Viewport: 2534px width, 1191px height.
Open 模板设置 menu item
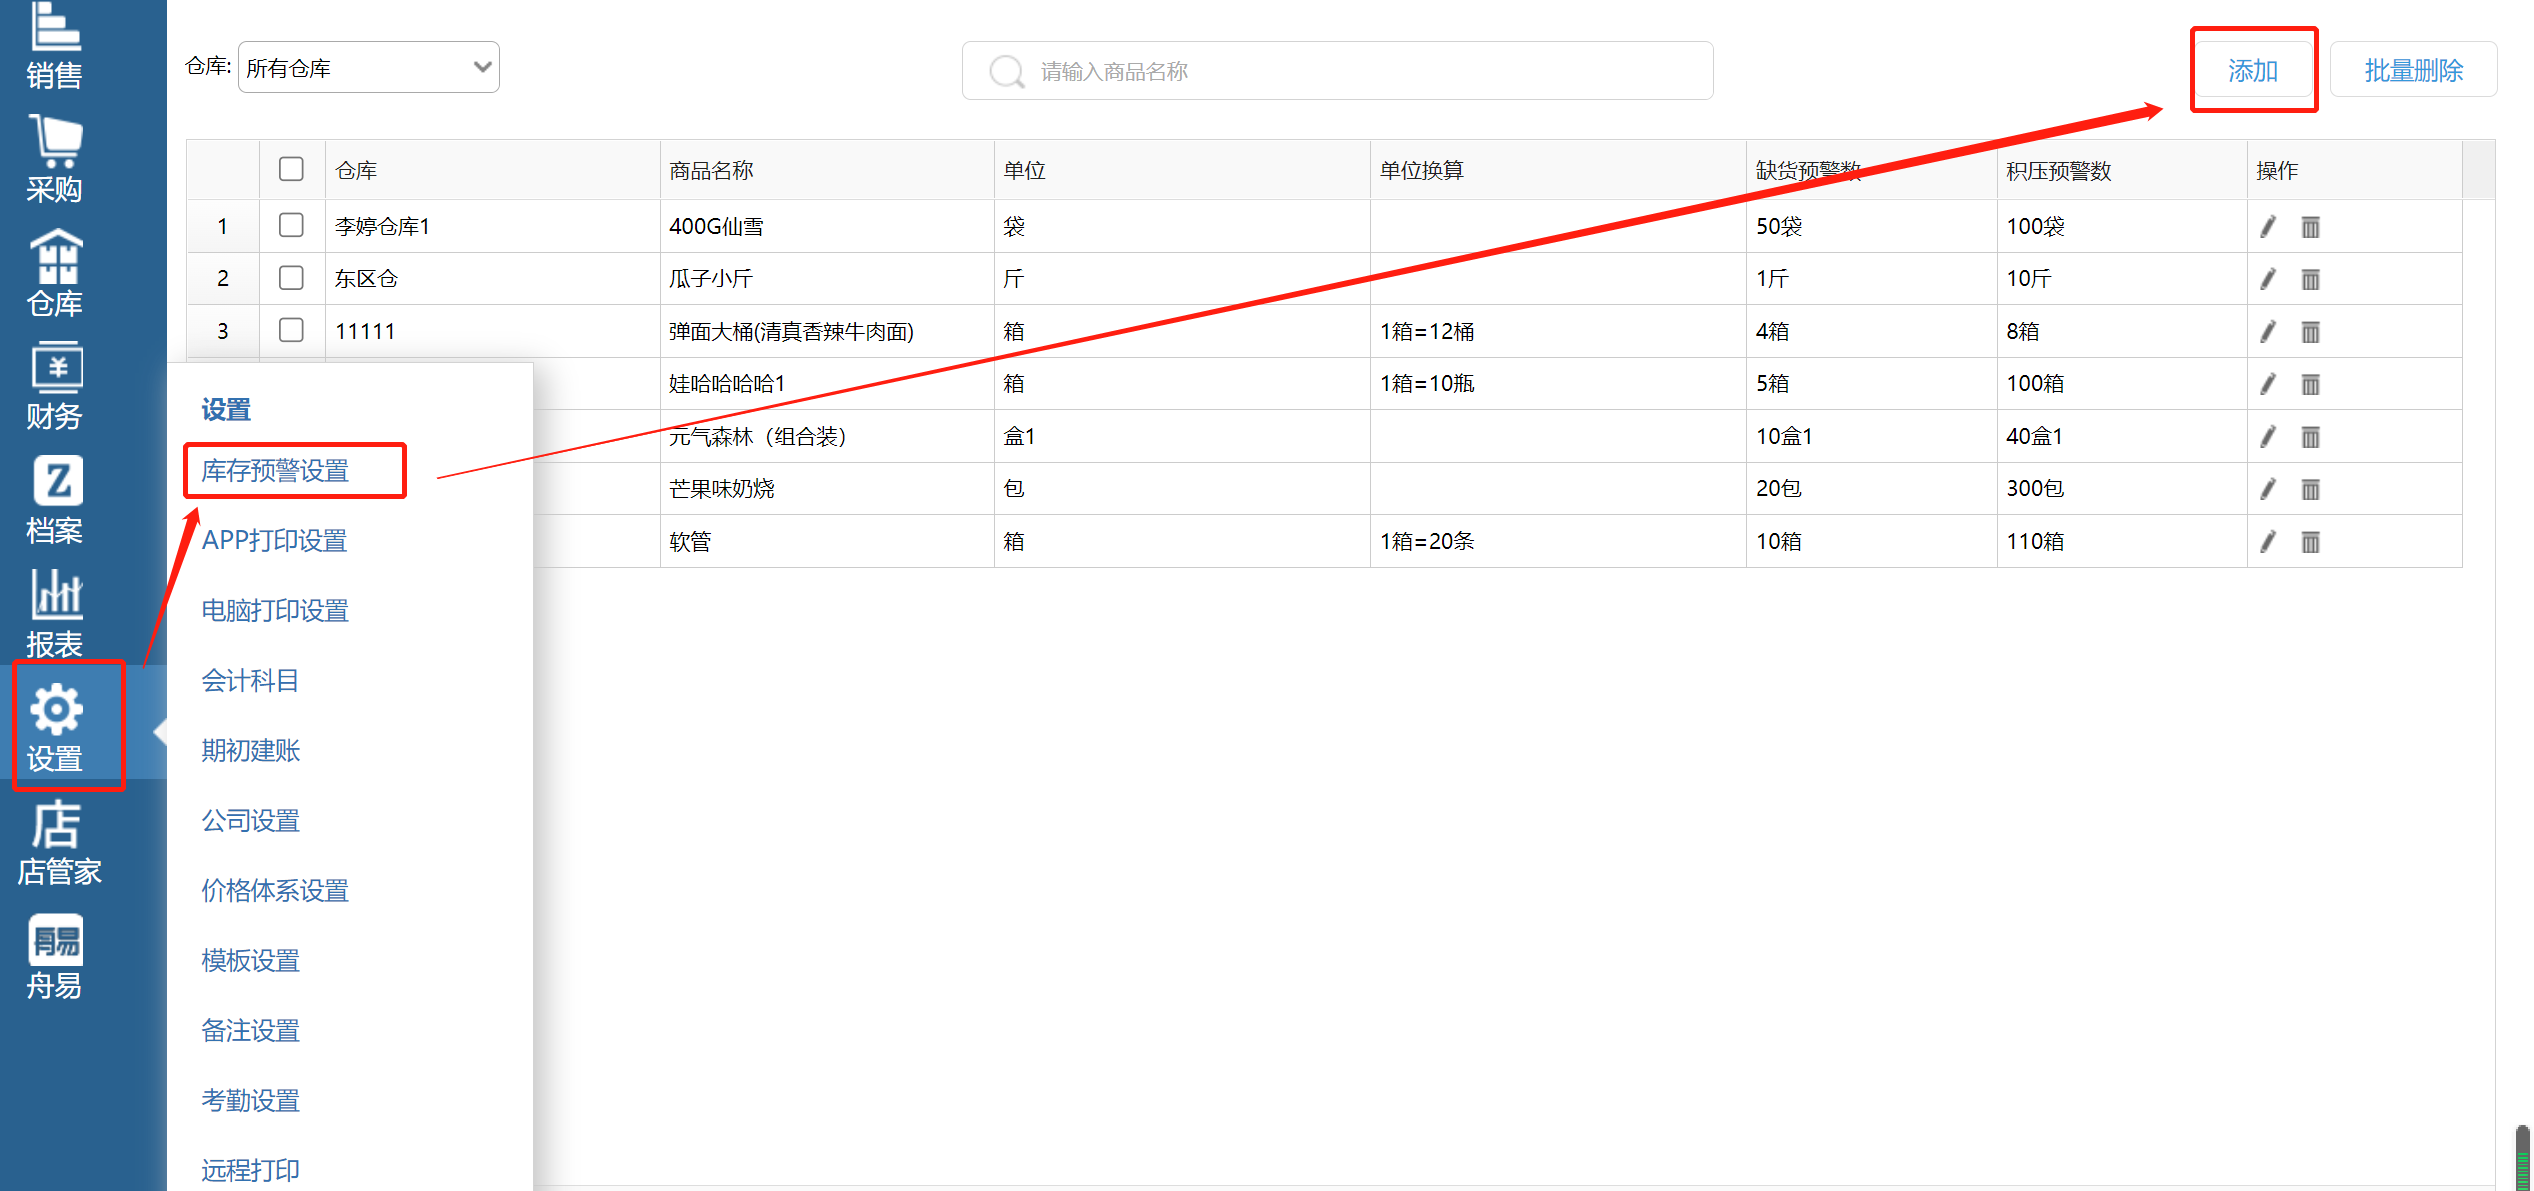point(250,961)
